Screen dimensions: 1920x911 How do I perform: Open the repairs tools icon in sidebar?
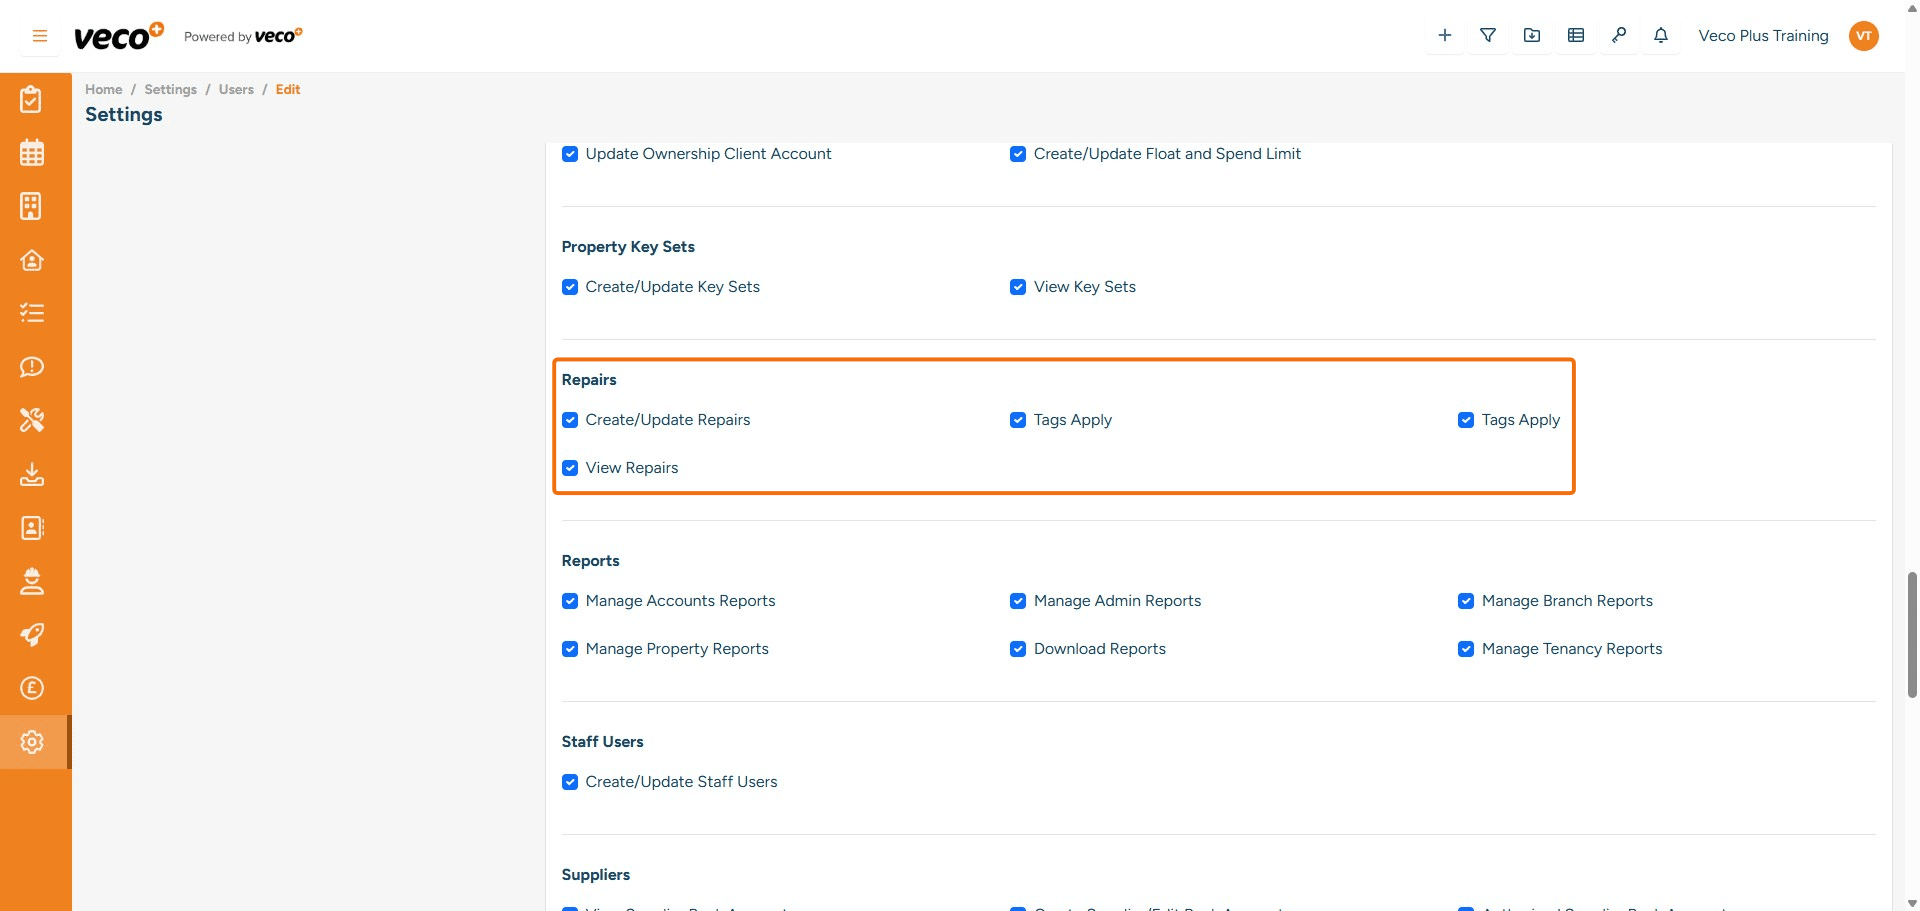tap(32, 420)
